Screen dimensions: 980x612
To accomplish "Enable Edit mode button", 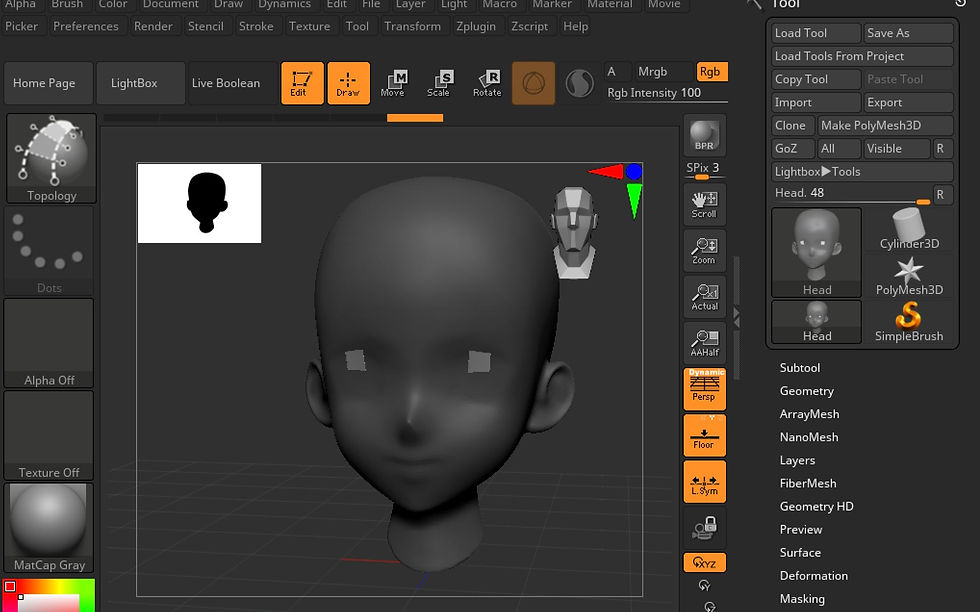I will point(302,83).
